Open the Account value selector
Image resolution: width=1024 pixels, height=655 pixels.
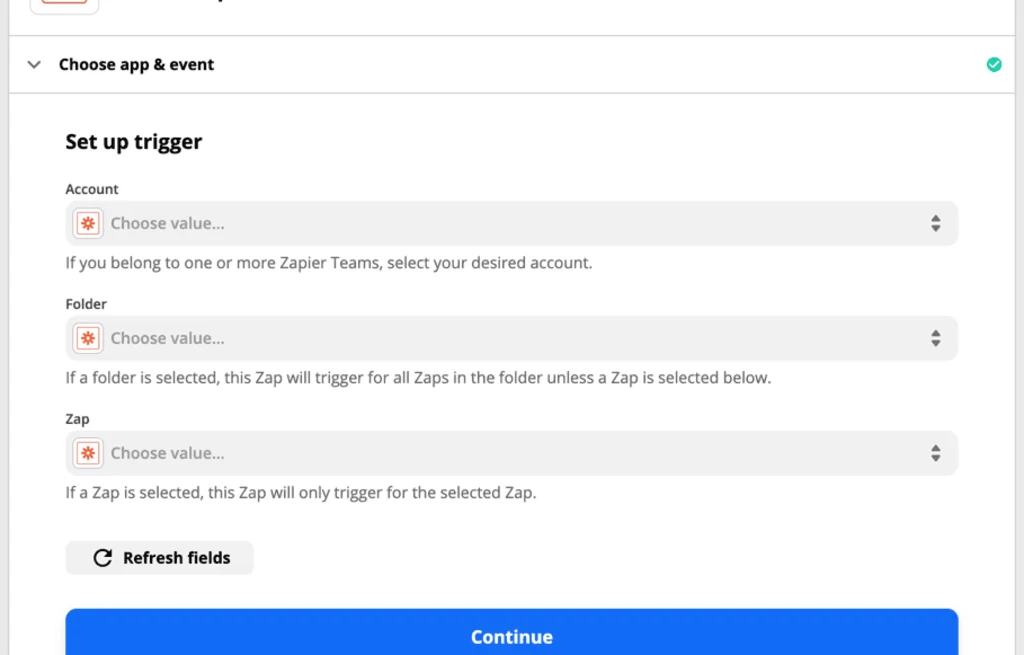click(500, 223)
